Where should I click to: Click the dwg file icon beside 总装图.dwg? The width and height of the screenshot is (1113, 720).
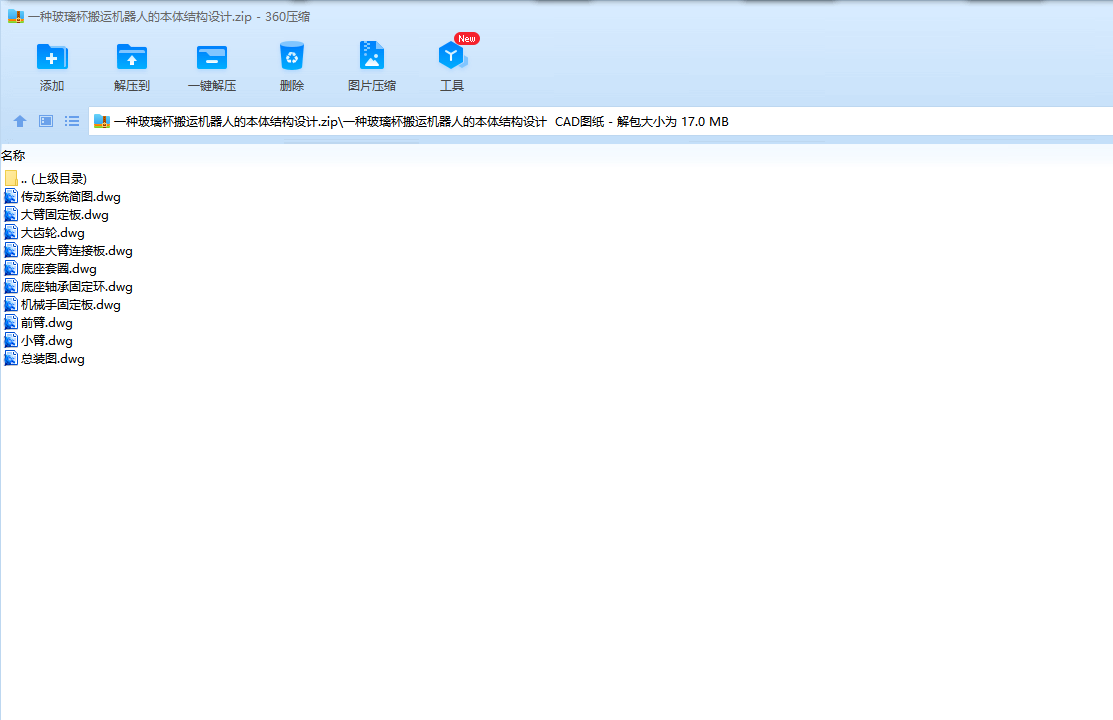[11, 358]
